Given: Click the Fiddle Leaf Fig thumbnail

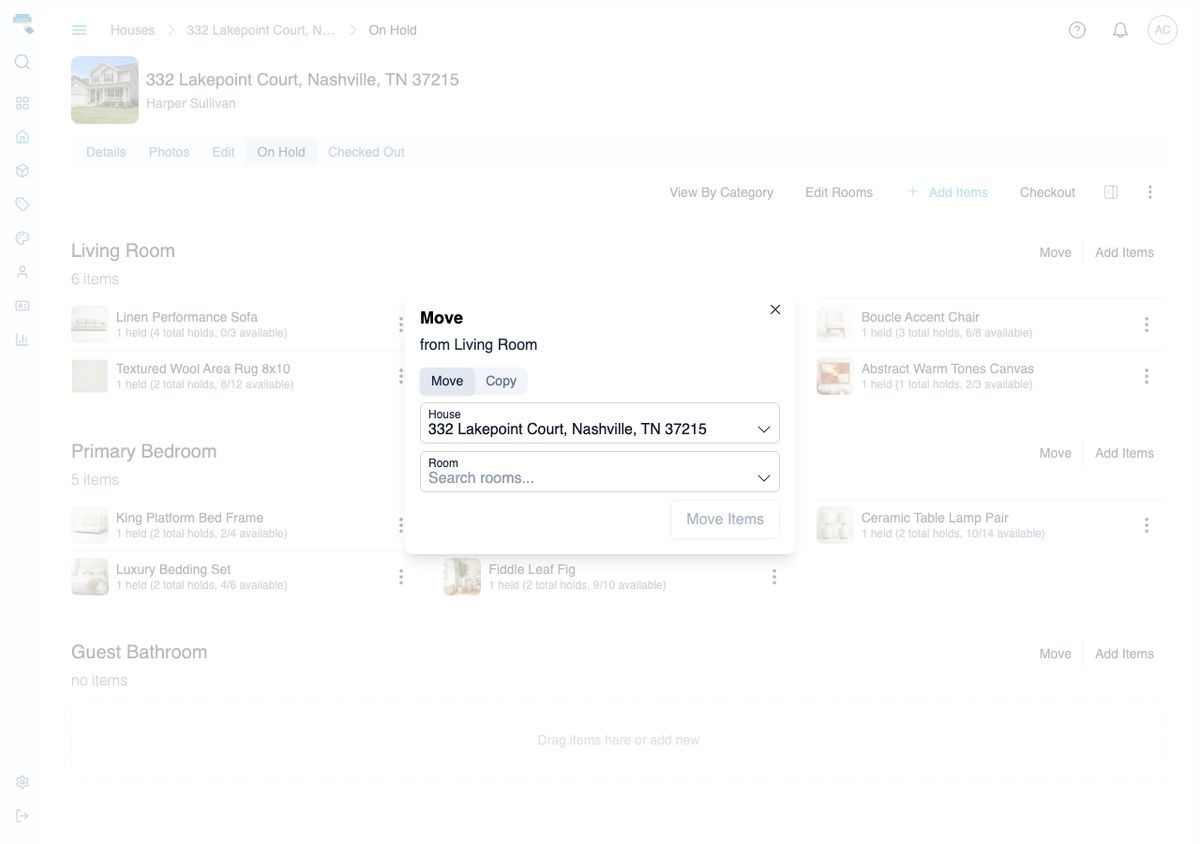Looking at the screenshot, I should pyautogui.click(x=462, y=577).
